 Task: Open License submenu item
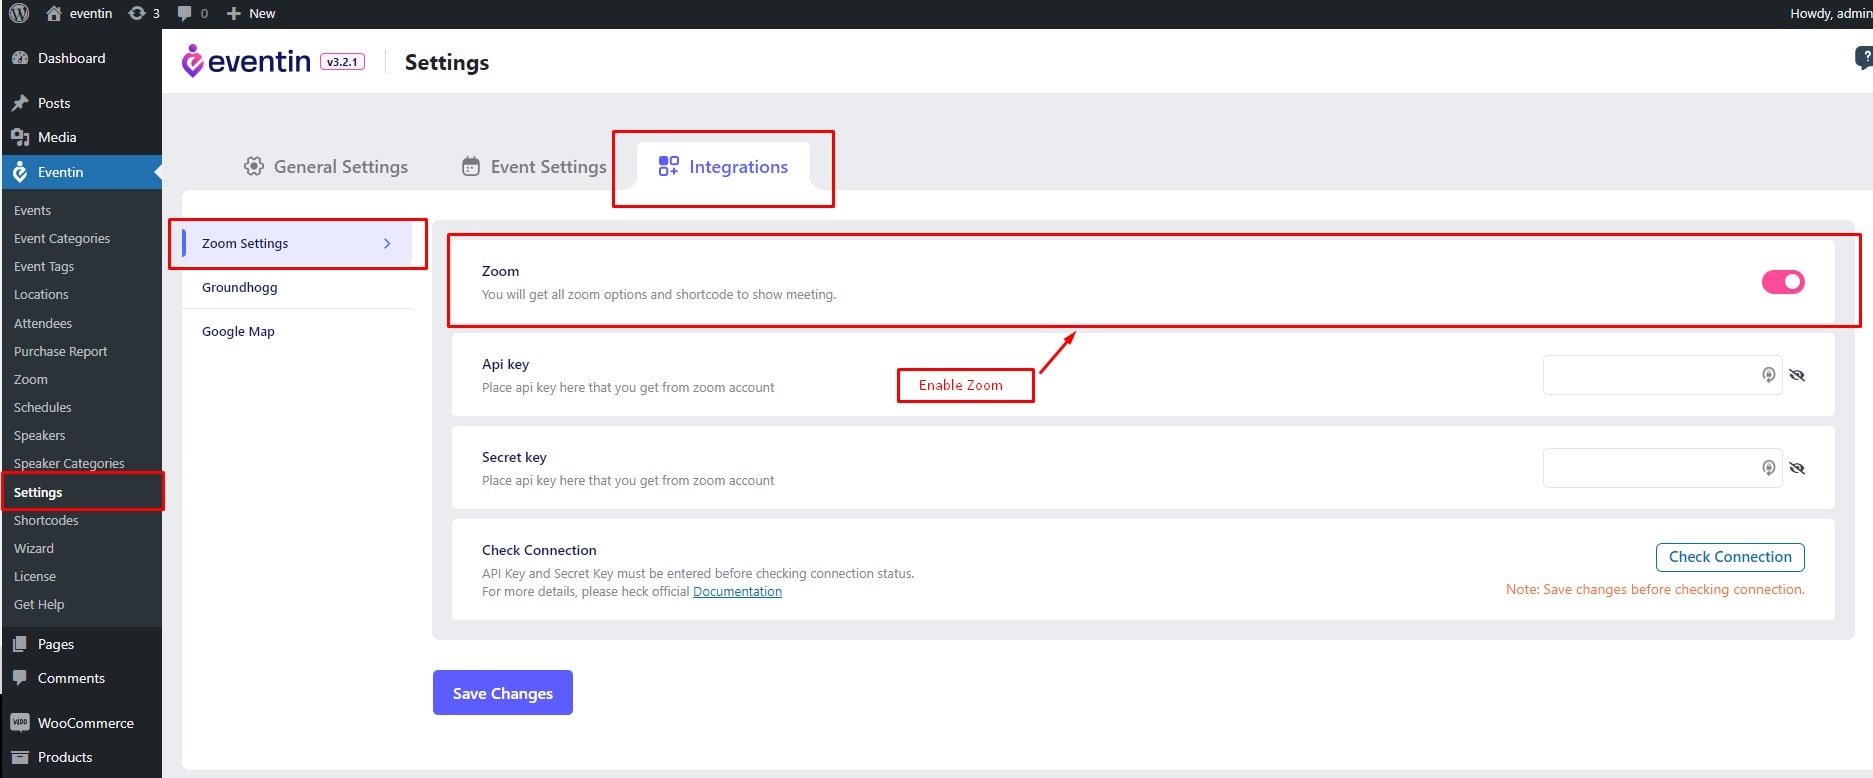pyautogui.click(x=35, y=576)
